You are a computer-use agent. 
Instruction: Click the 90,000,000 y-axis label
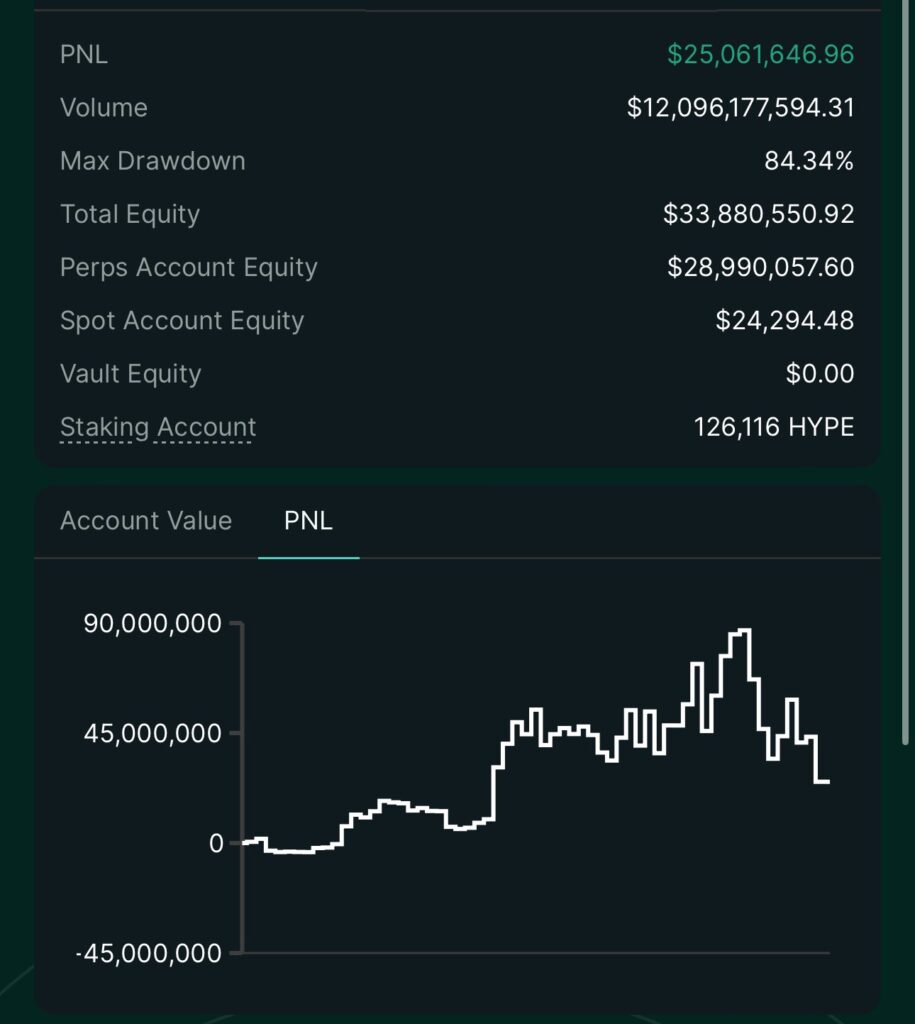click(x=152, y=624)
